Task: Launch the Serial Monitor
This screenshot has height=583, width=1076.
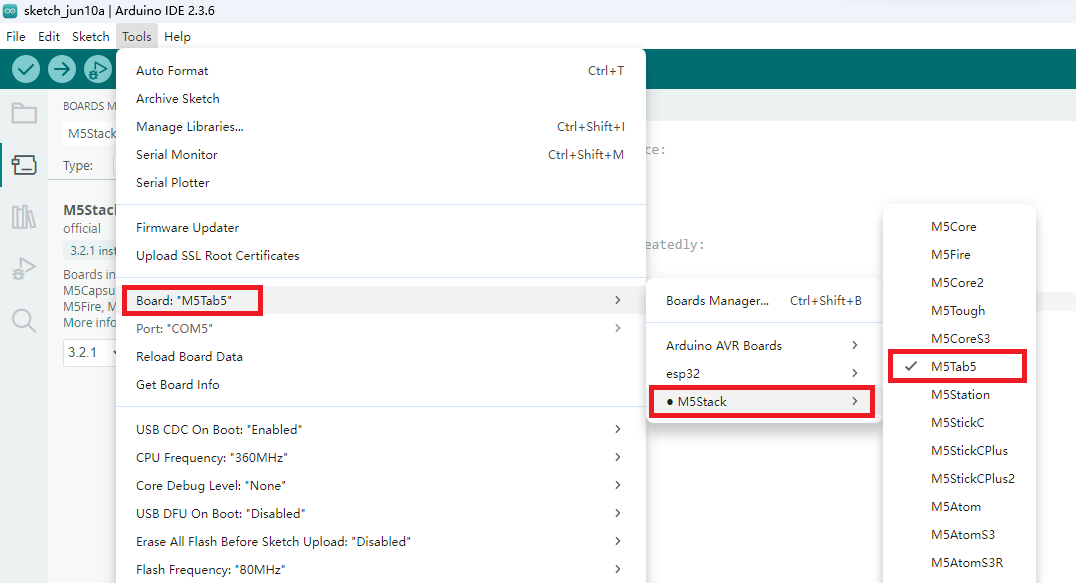Action: [x=381, y=155]
